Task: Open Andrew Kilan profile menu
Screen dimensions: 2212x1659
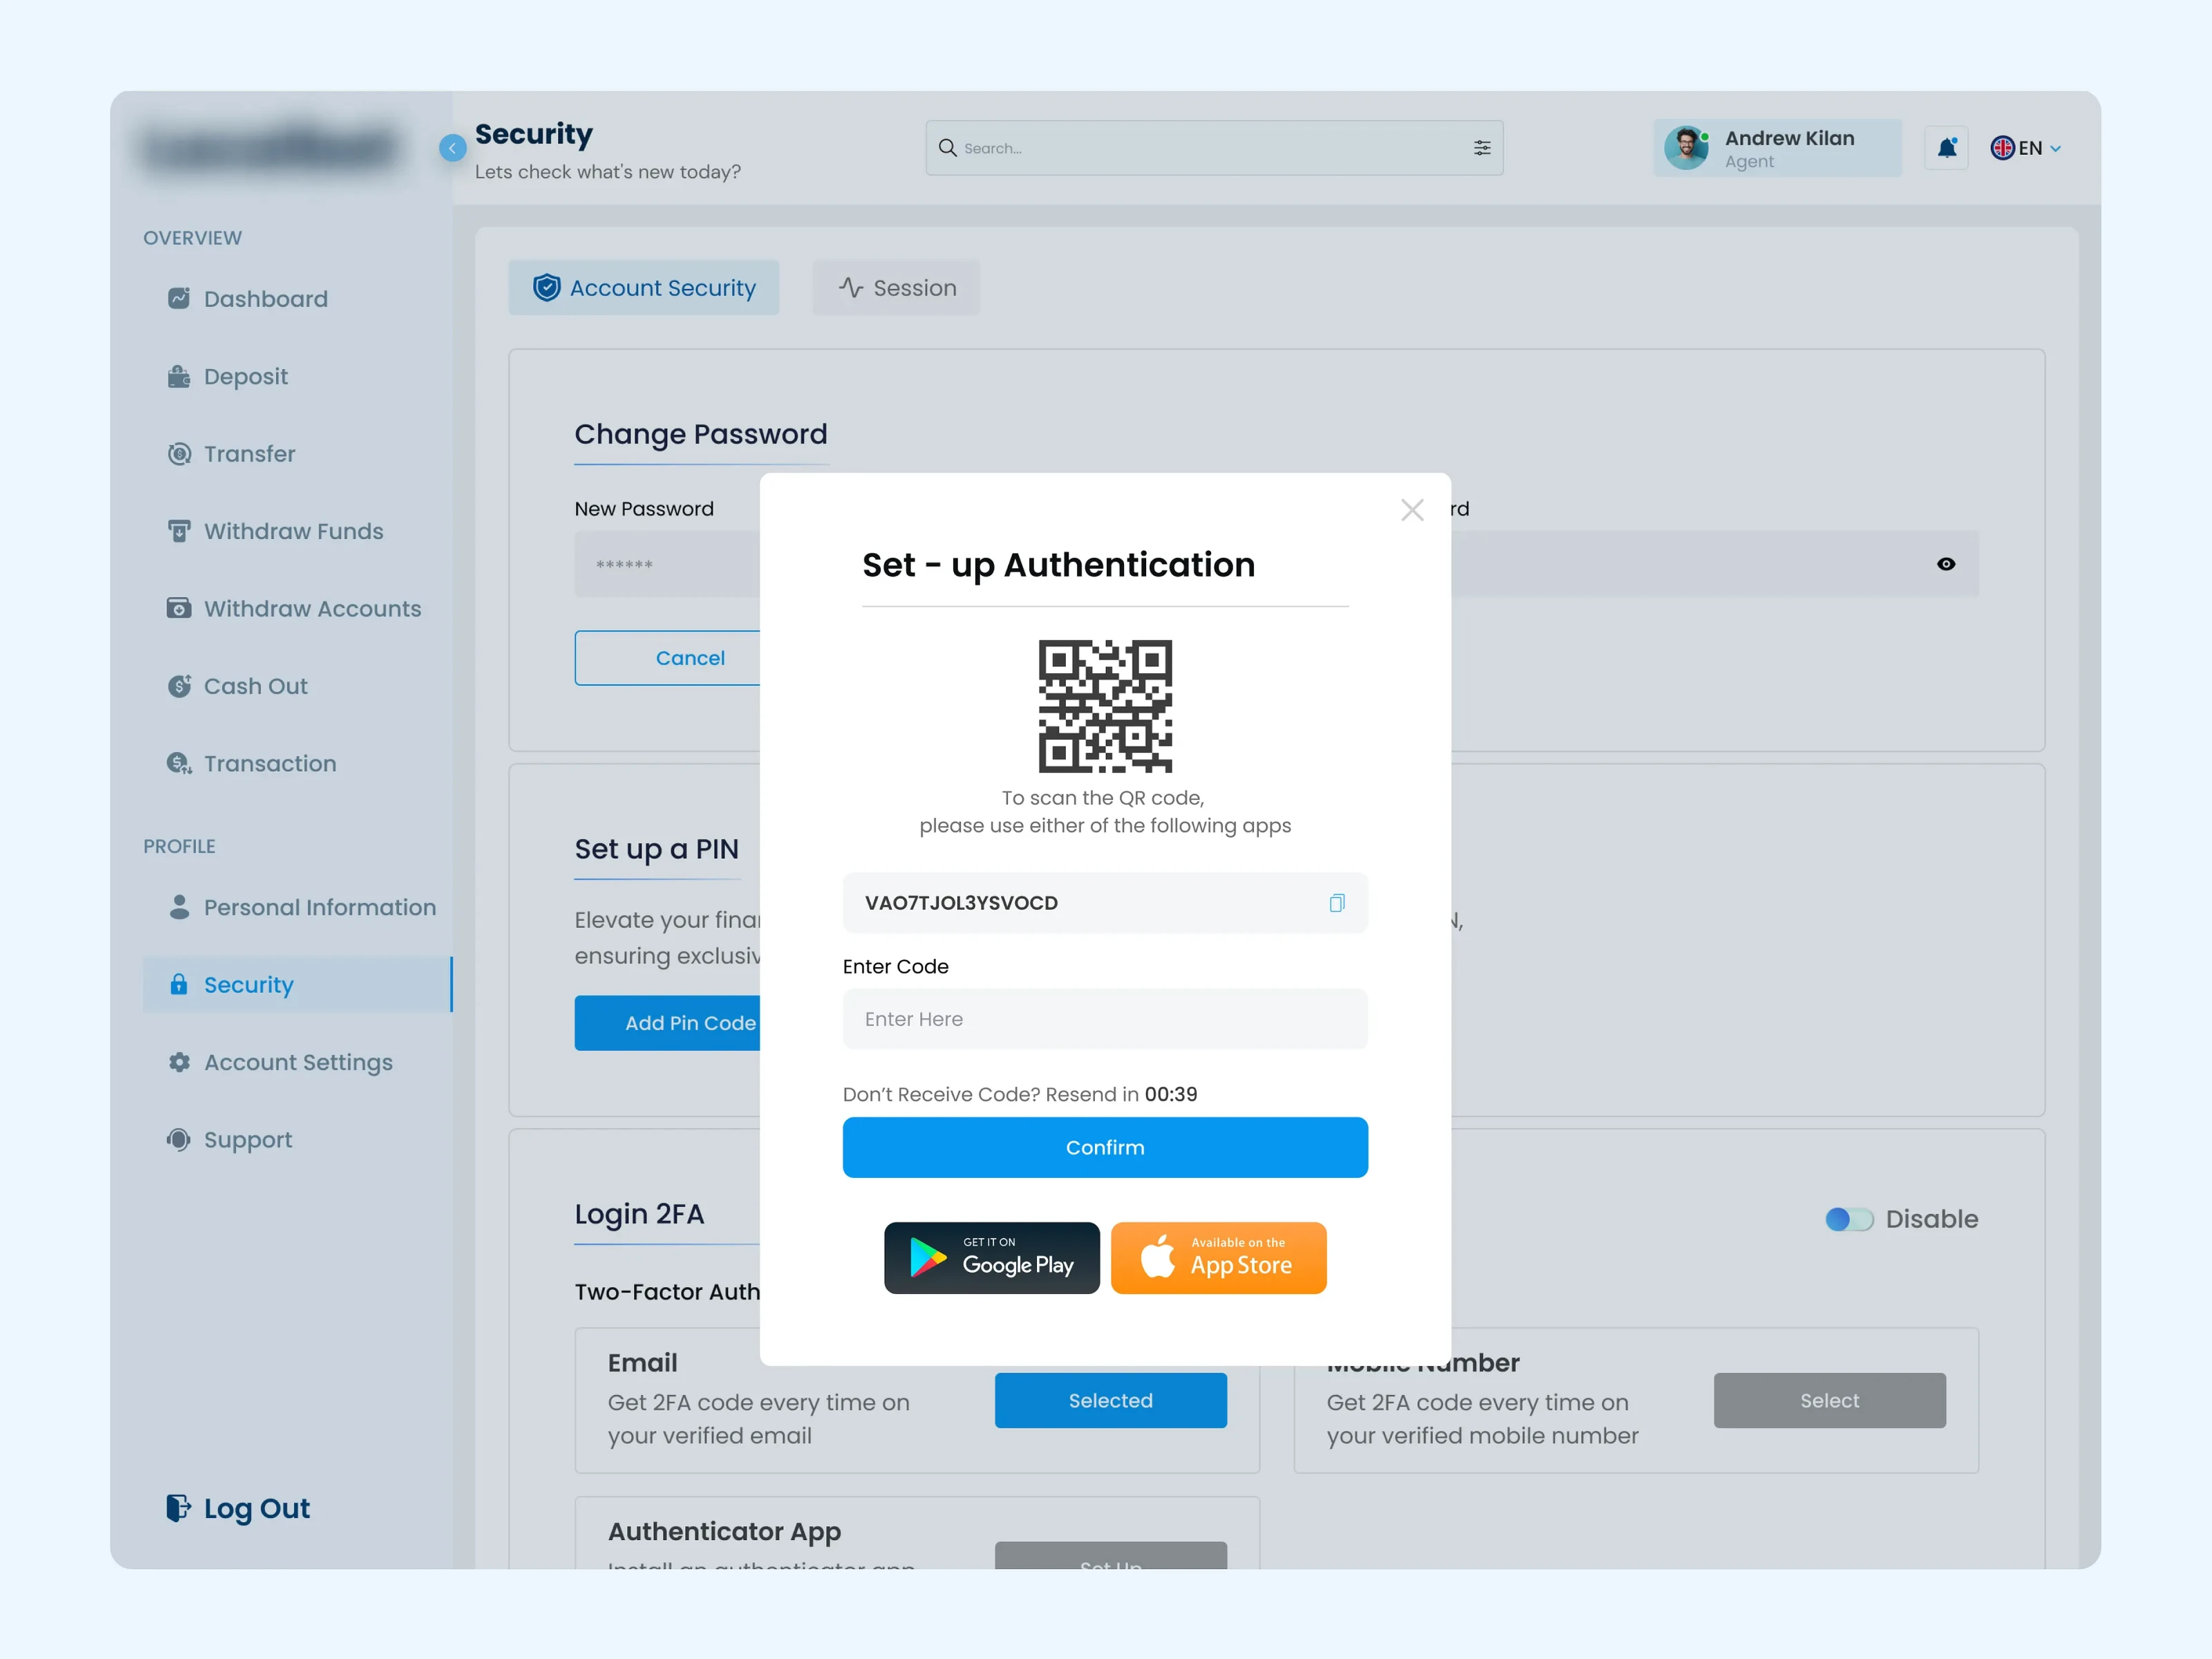Action: tap(1776, 148)
